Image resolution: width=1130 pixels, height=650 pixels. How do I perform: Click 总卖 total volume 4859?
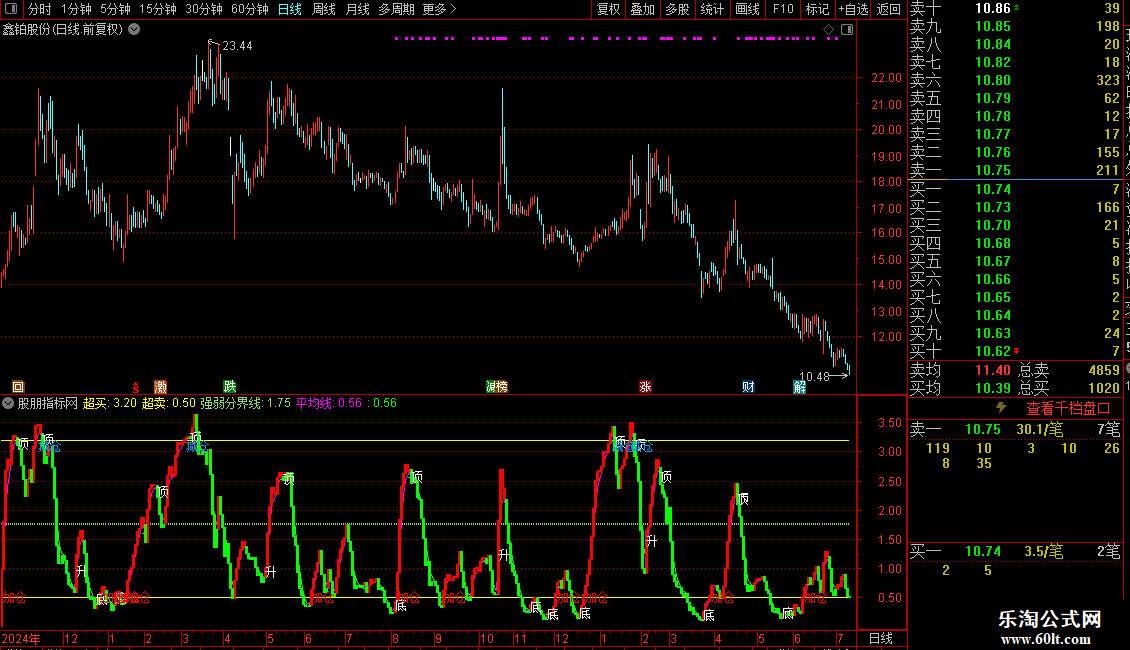[1104, 370]
